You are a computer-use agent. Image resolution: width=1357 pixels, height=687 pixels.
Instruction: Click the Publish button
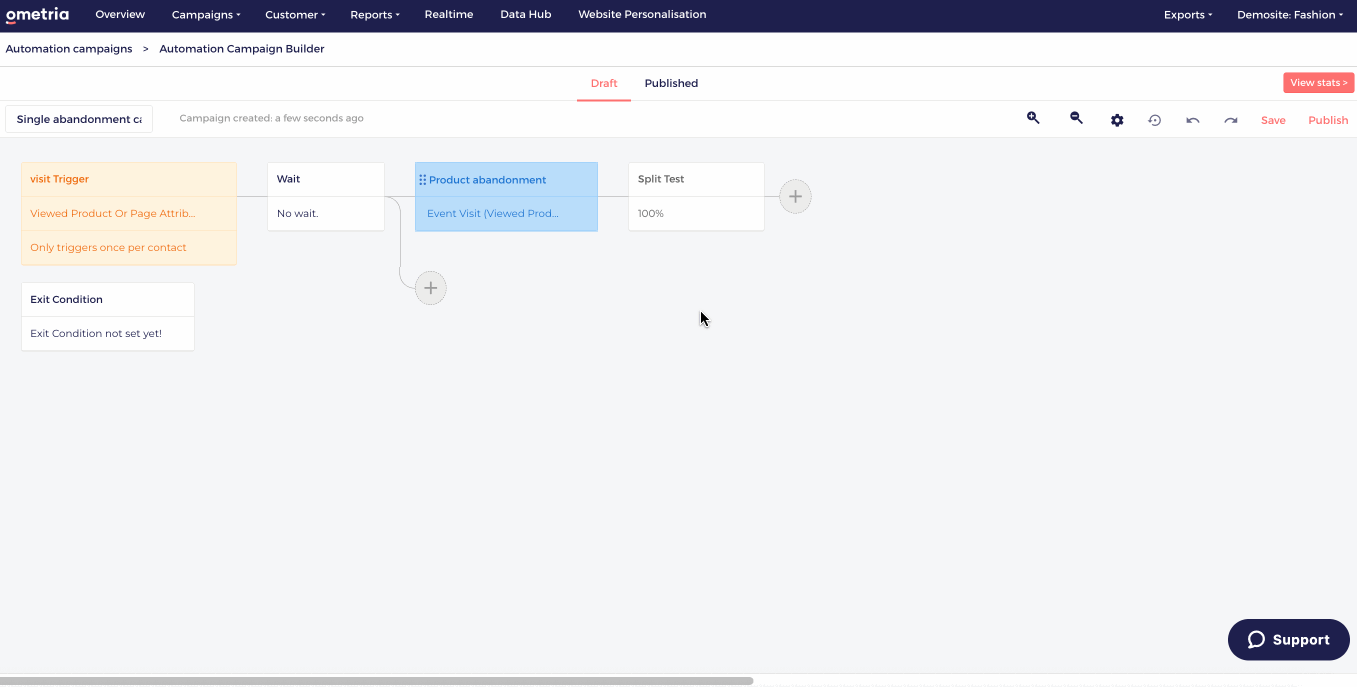tap(1328, 120)
